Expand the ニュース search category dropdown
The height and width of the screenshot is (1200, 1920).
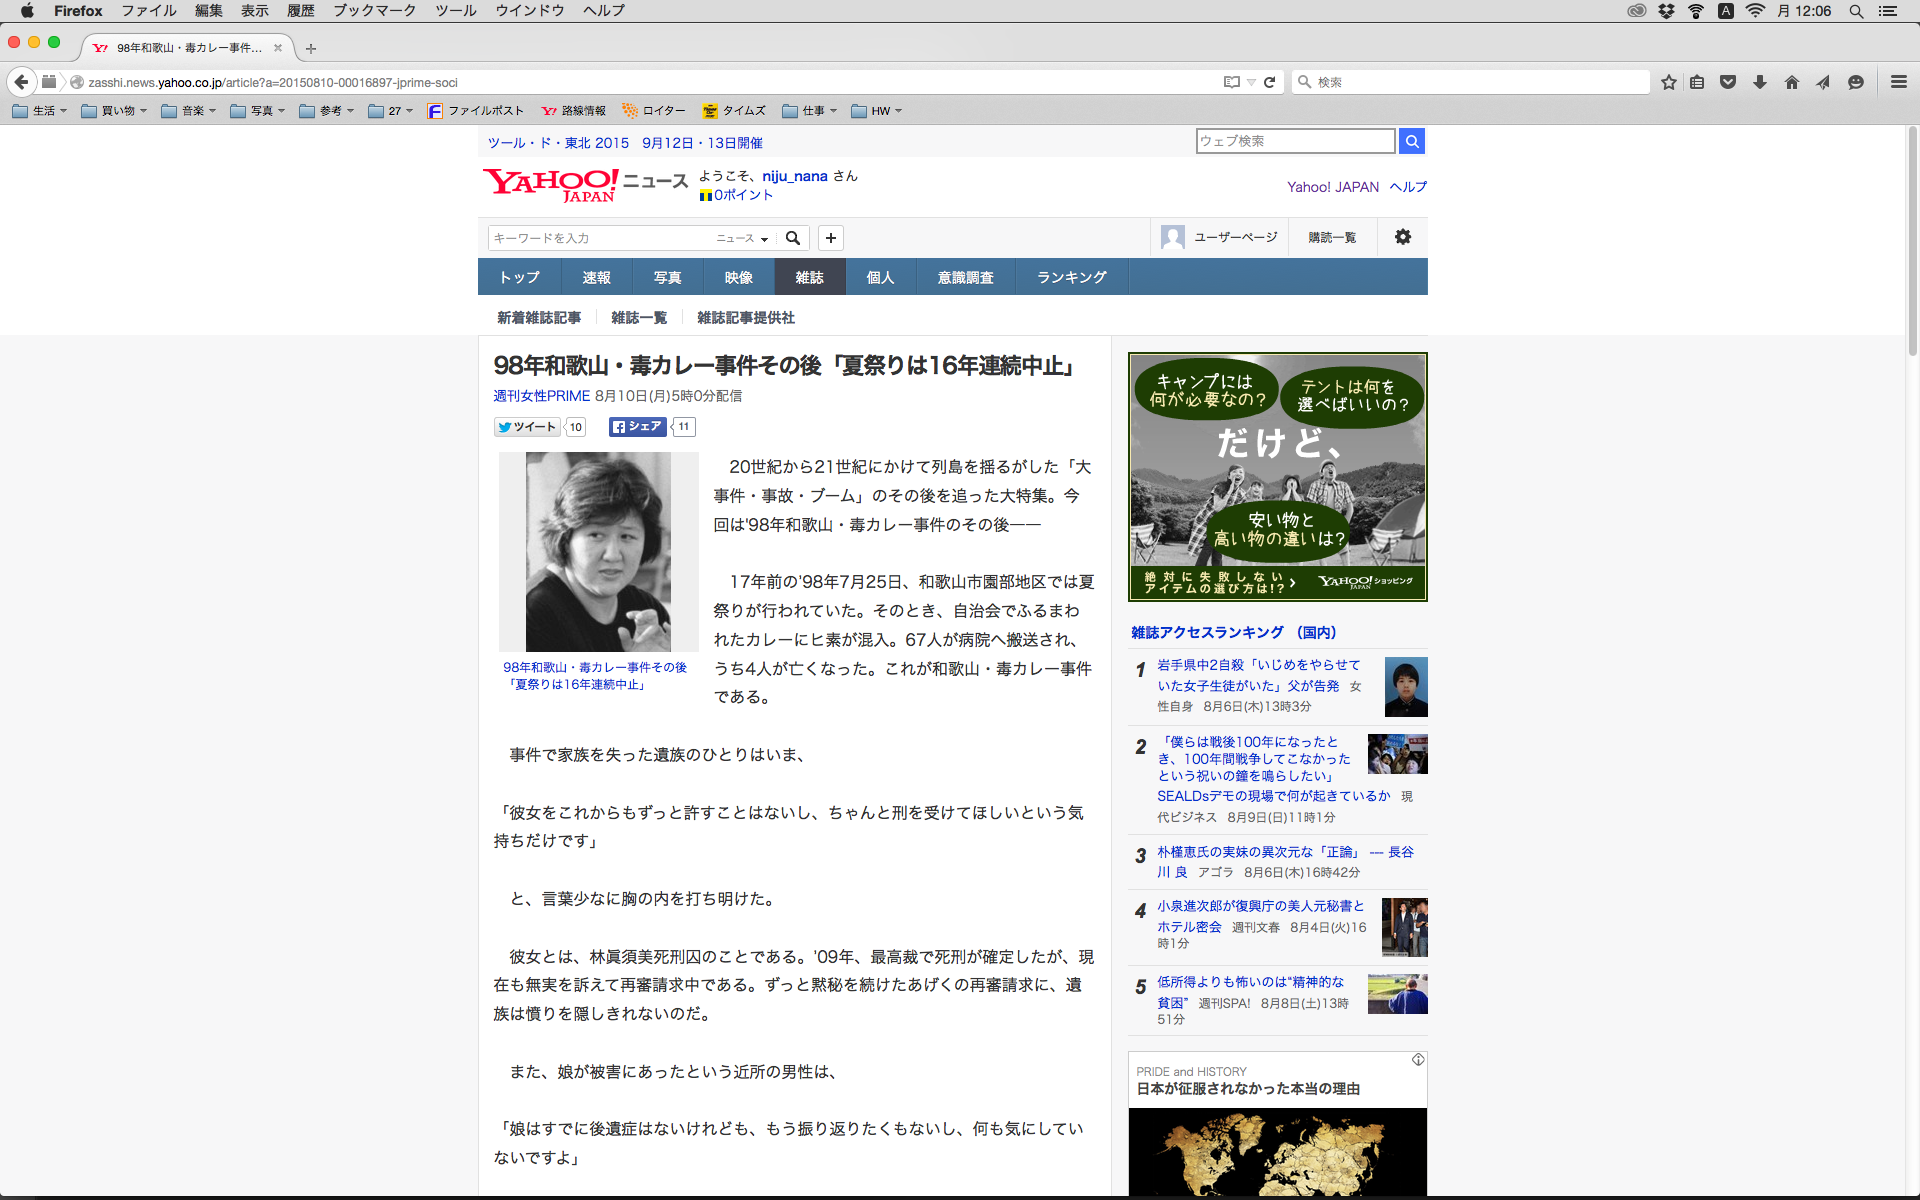coord(742,238)
